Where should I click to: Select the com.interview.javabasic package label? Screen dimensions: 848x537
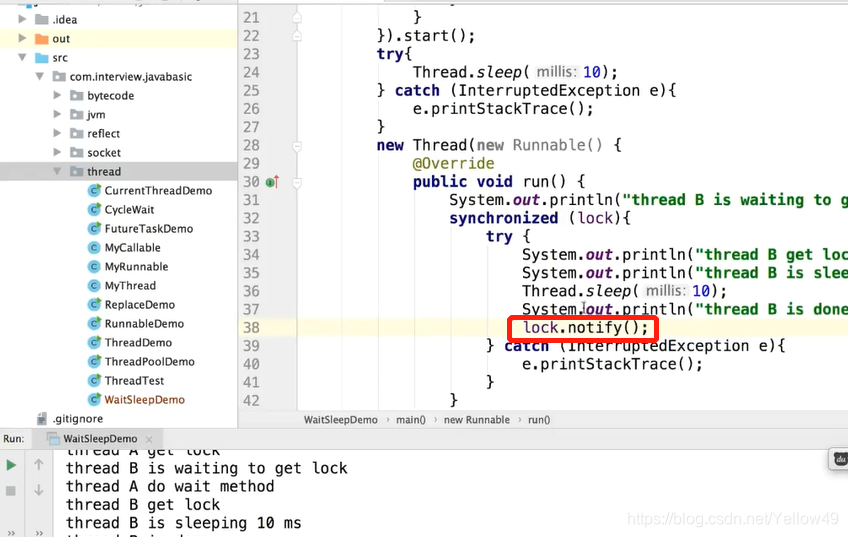[131, 76]
